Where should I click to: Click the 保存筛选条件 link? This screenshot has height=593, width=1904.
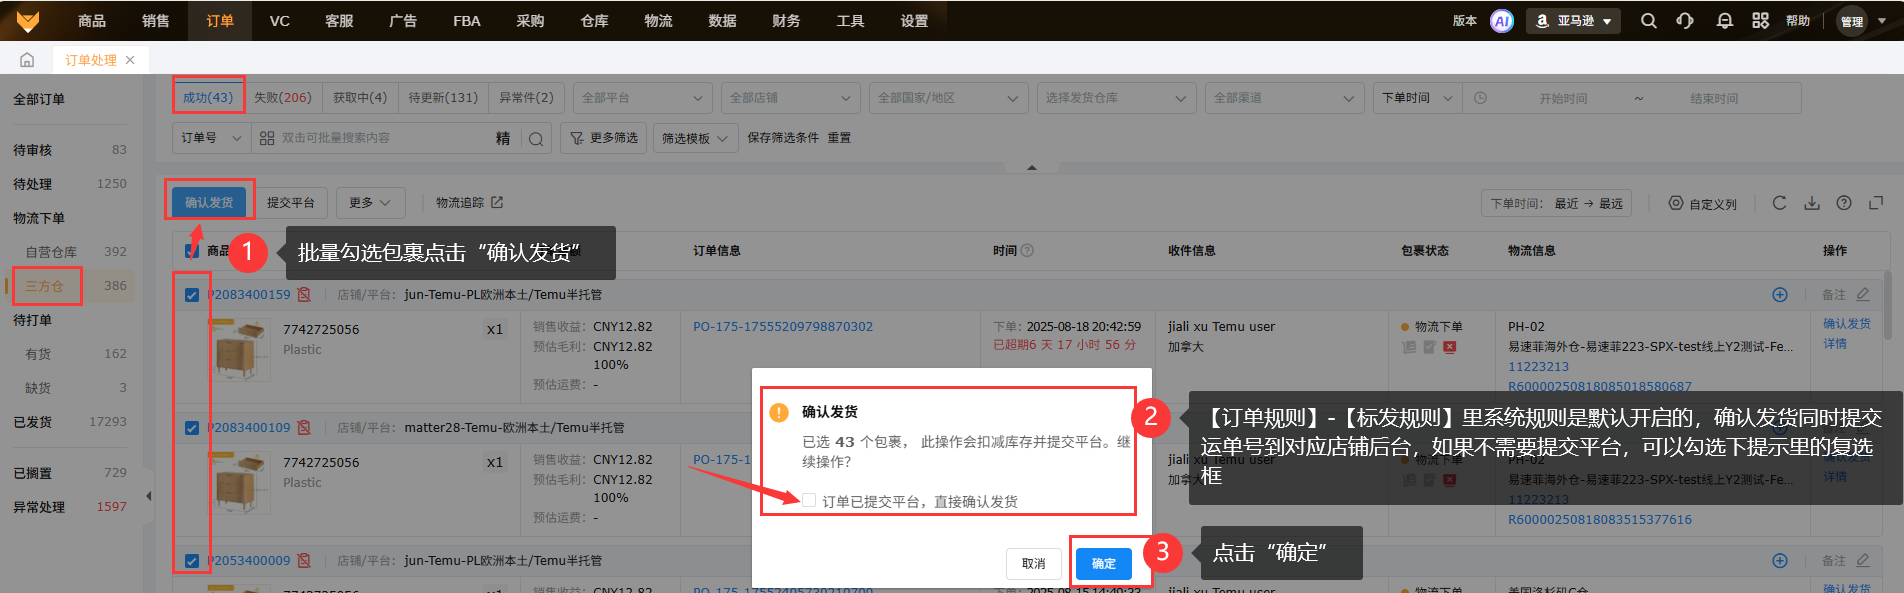point(783,138)
